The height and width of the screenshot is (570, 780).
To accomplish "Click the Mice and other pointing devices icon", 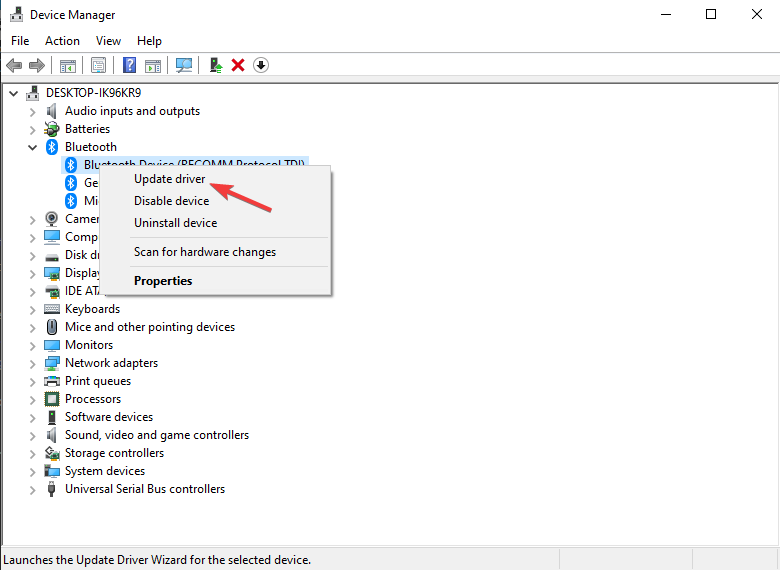I will point(52,327).
